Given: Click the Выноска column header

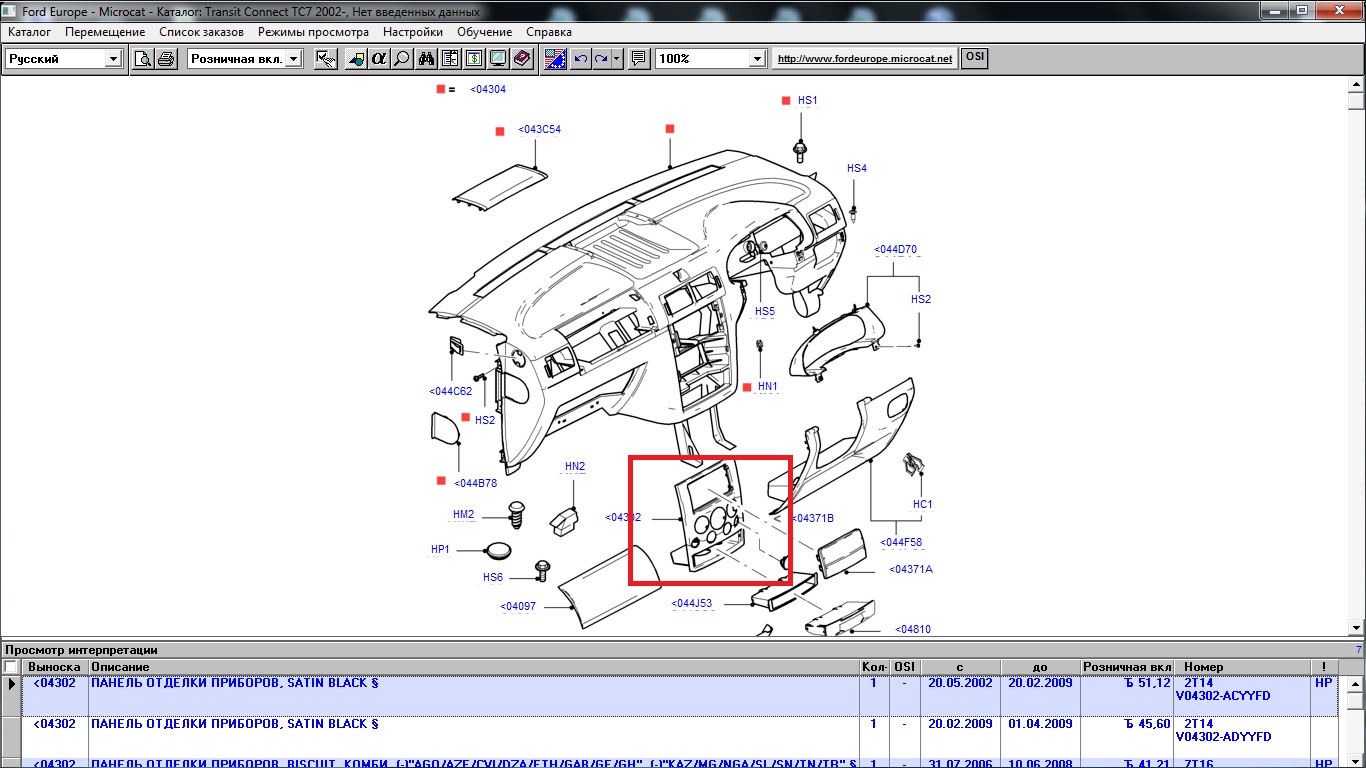Looking at the screenshot, I should [54, 667].
